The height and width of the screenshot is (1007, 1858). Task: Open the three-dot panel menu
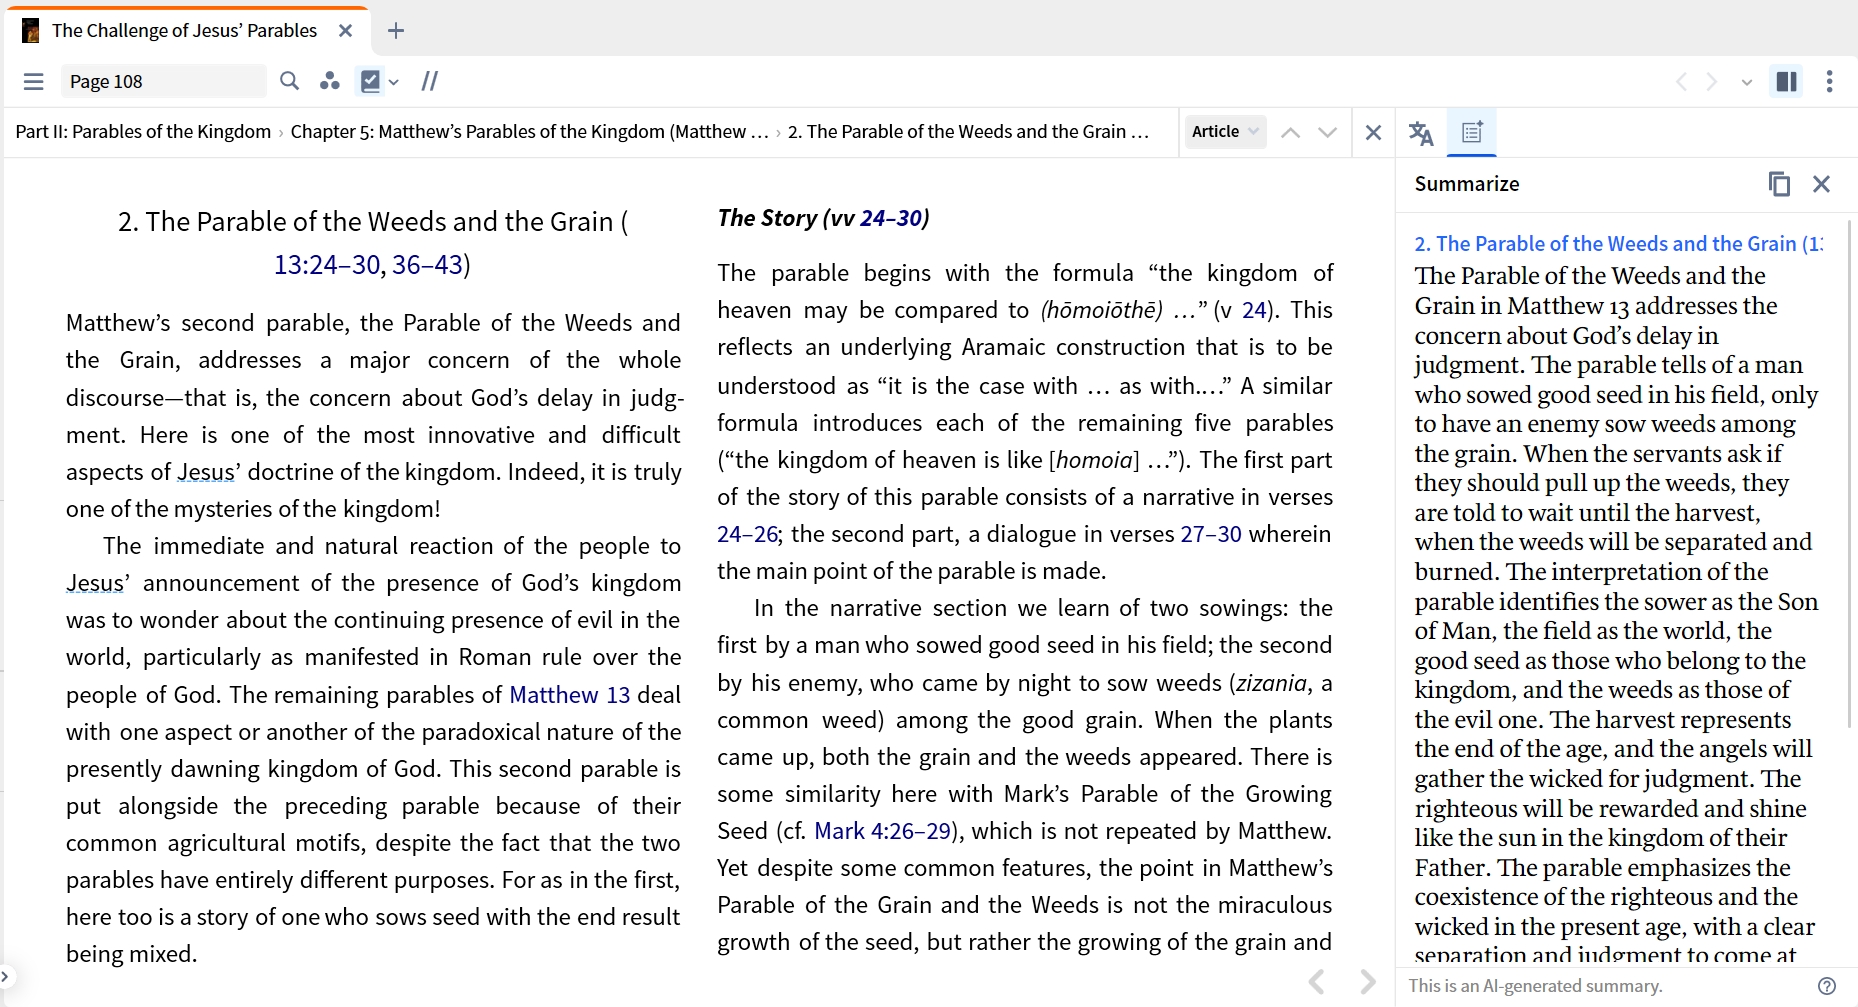point(1829,81)
